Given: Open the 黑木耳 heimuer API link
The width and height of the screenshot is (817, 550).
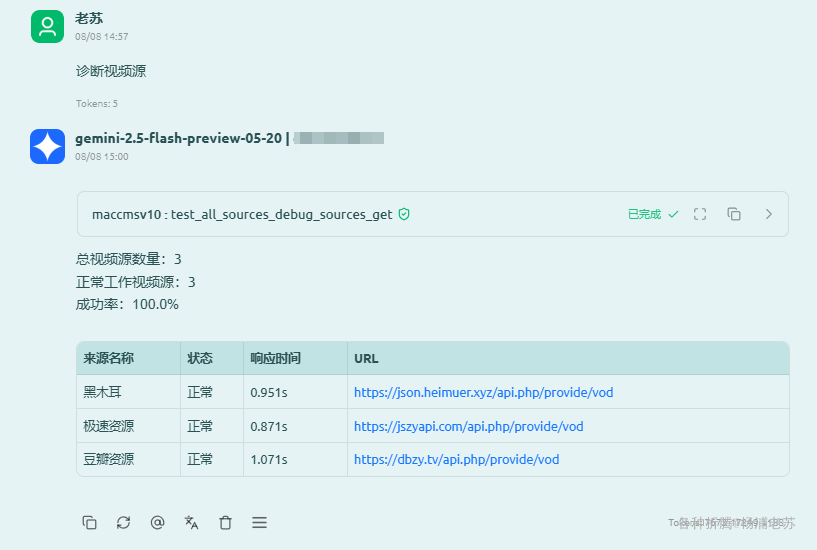Looking at the screenshot, I should (x=484, y=392).
